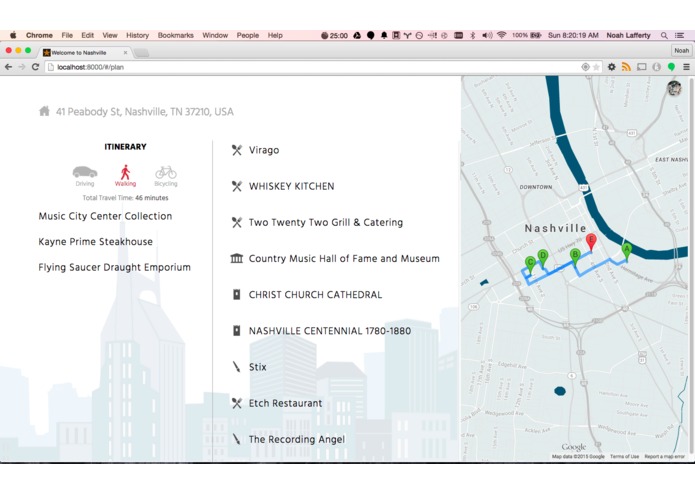Viewport: 695px width, 494px height.
Task: Click the 41 Peabody St address text
Action: pyautogui.click(x=144, y=112)
